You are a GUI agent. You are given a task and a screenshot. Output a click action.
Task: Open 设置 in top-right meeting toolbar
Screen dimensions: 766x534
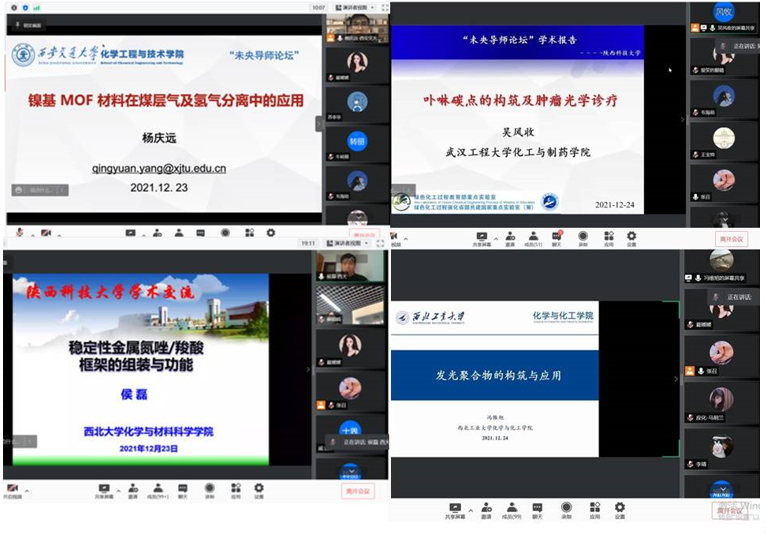click(x=632, y=239)
